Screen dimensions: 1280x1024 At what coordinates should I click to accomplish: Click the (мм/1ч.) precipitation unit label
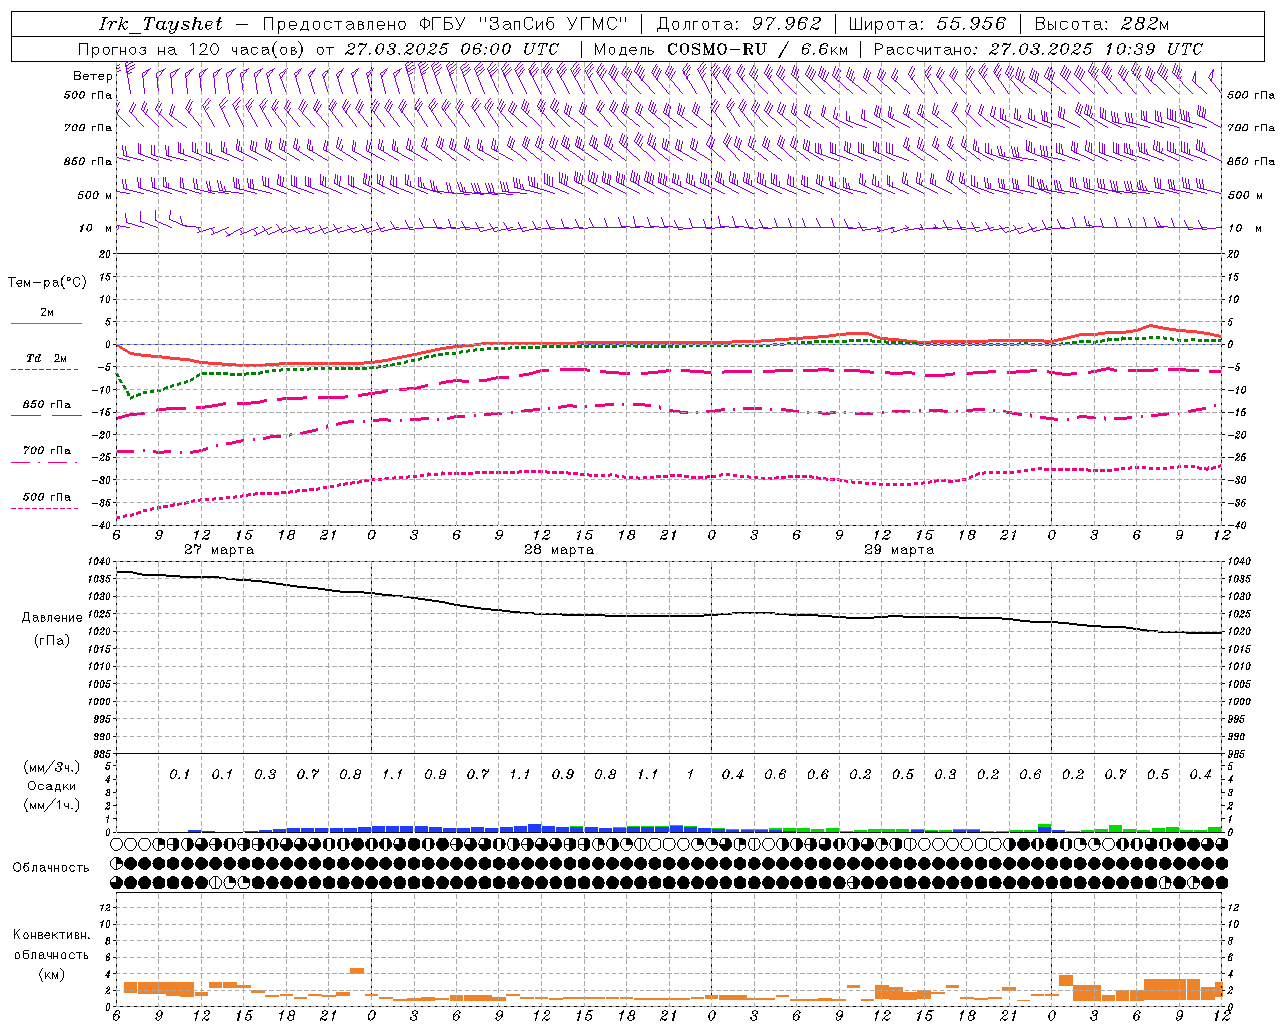[x=53, y=805]
